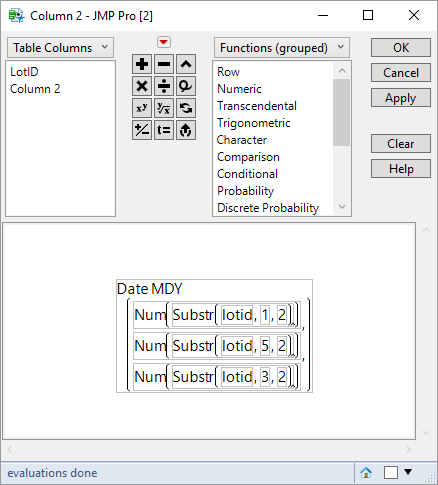Image resolution: width=438 pixels, height=485 pixels.
Task: Click the divide operator button
Action: coord(164,86)
